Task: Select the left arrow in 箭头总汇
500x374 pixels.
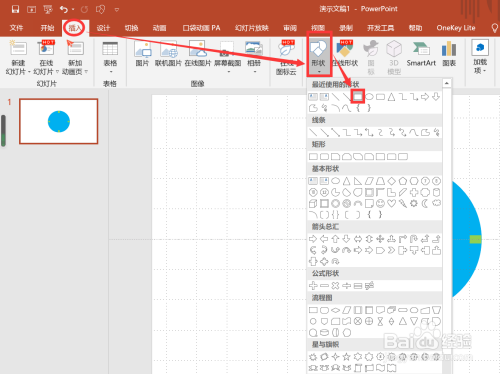Action: tap(324, 239)
